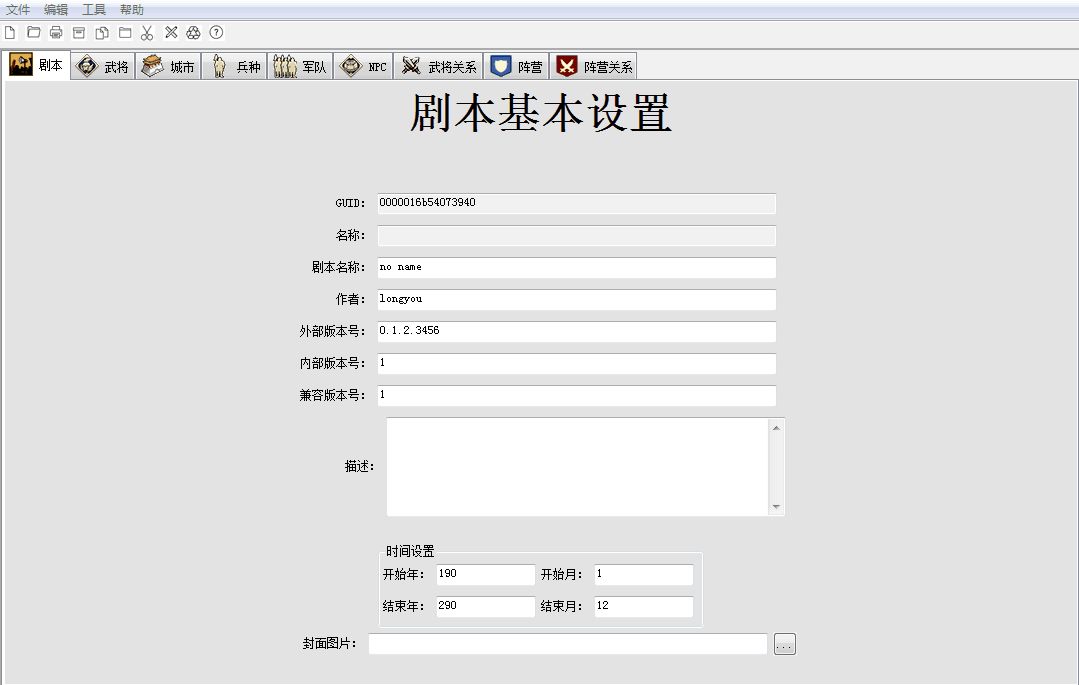
Task: Switch to the NPC tab
Action: coord(364,66)
